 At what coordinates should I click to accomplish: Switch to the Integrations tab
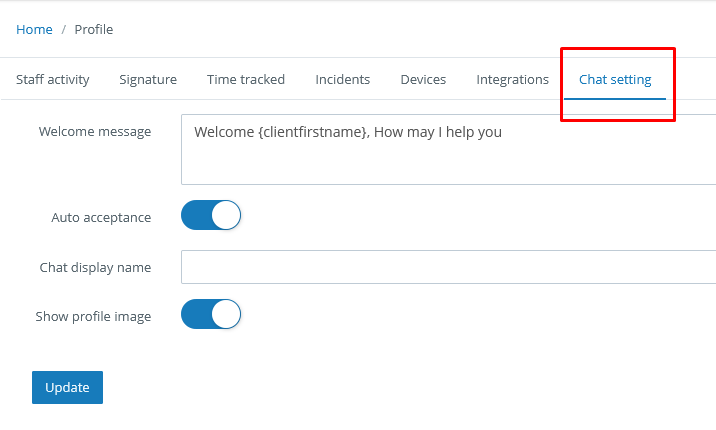point(512,80)
